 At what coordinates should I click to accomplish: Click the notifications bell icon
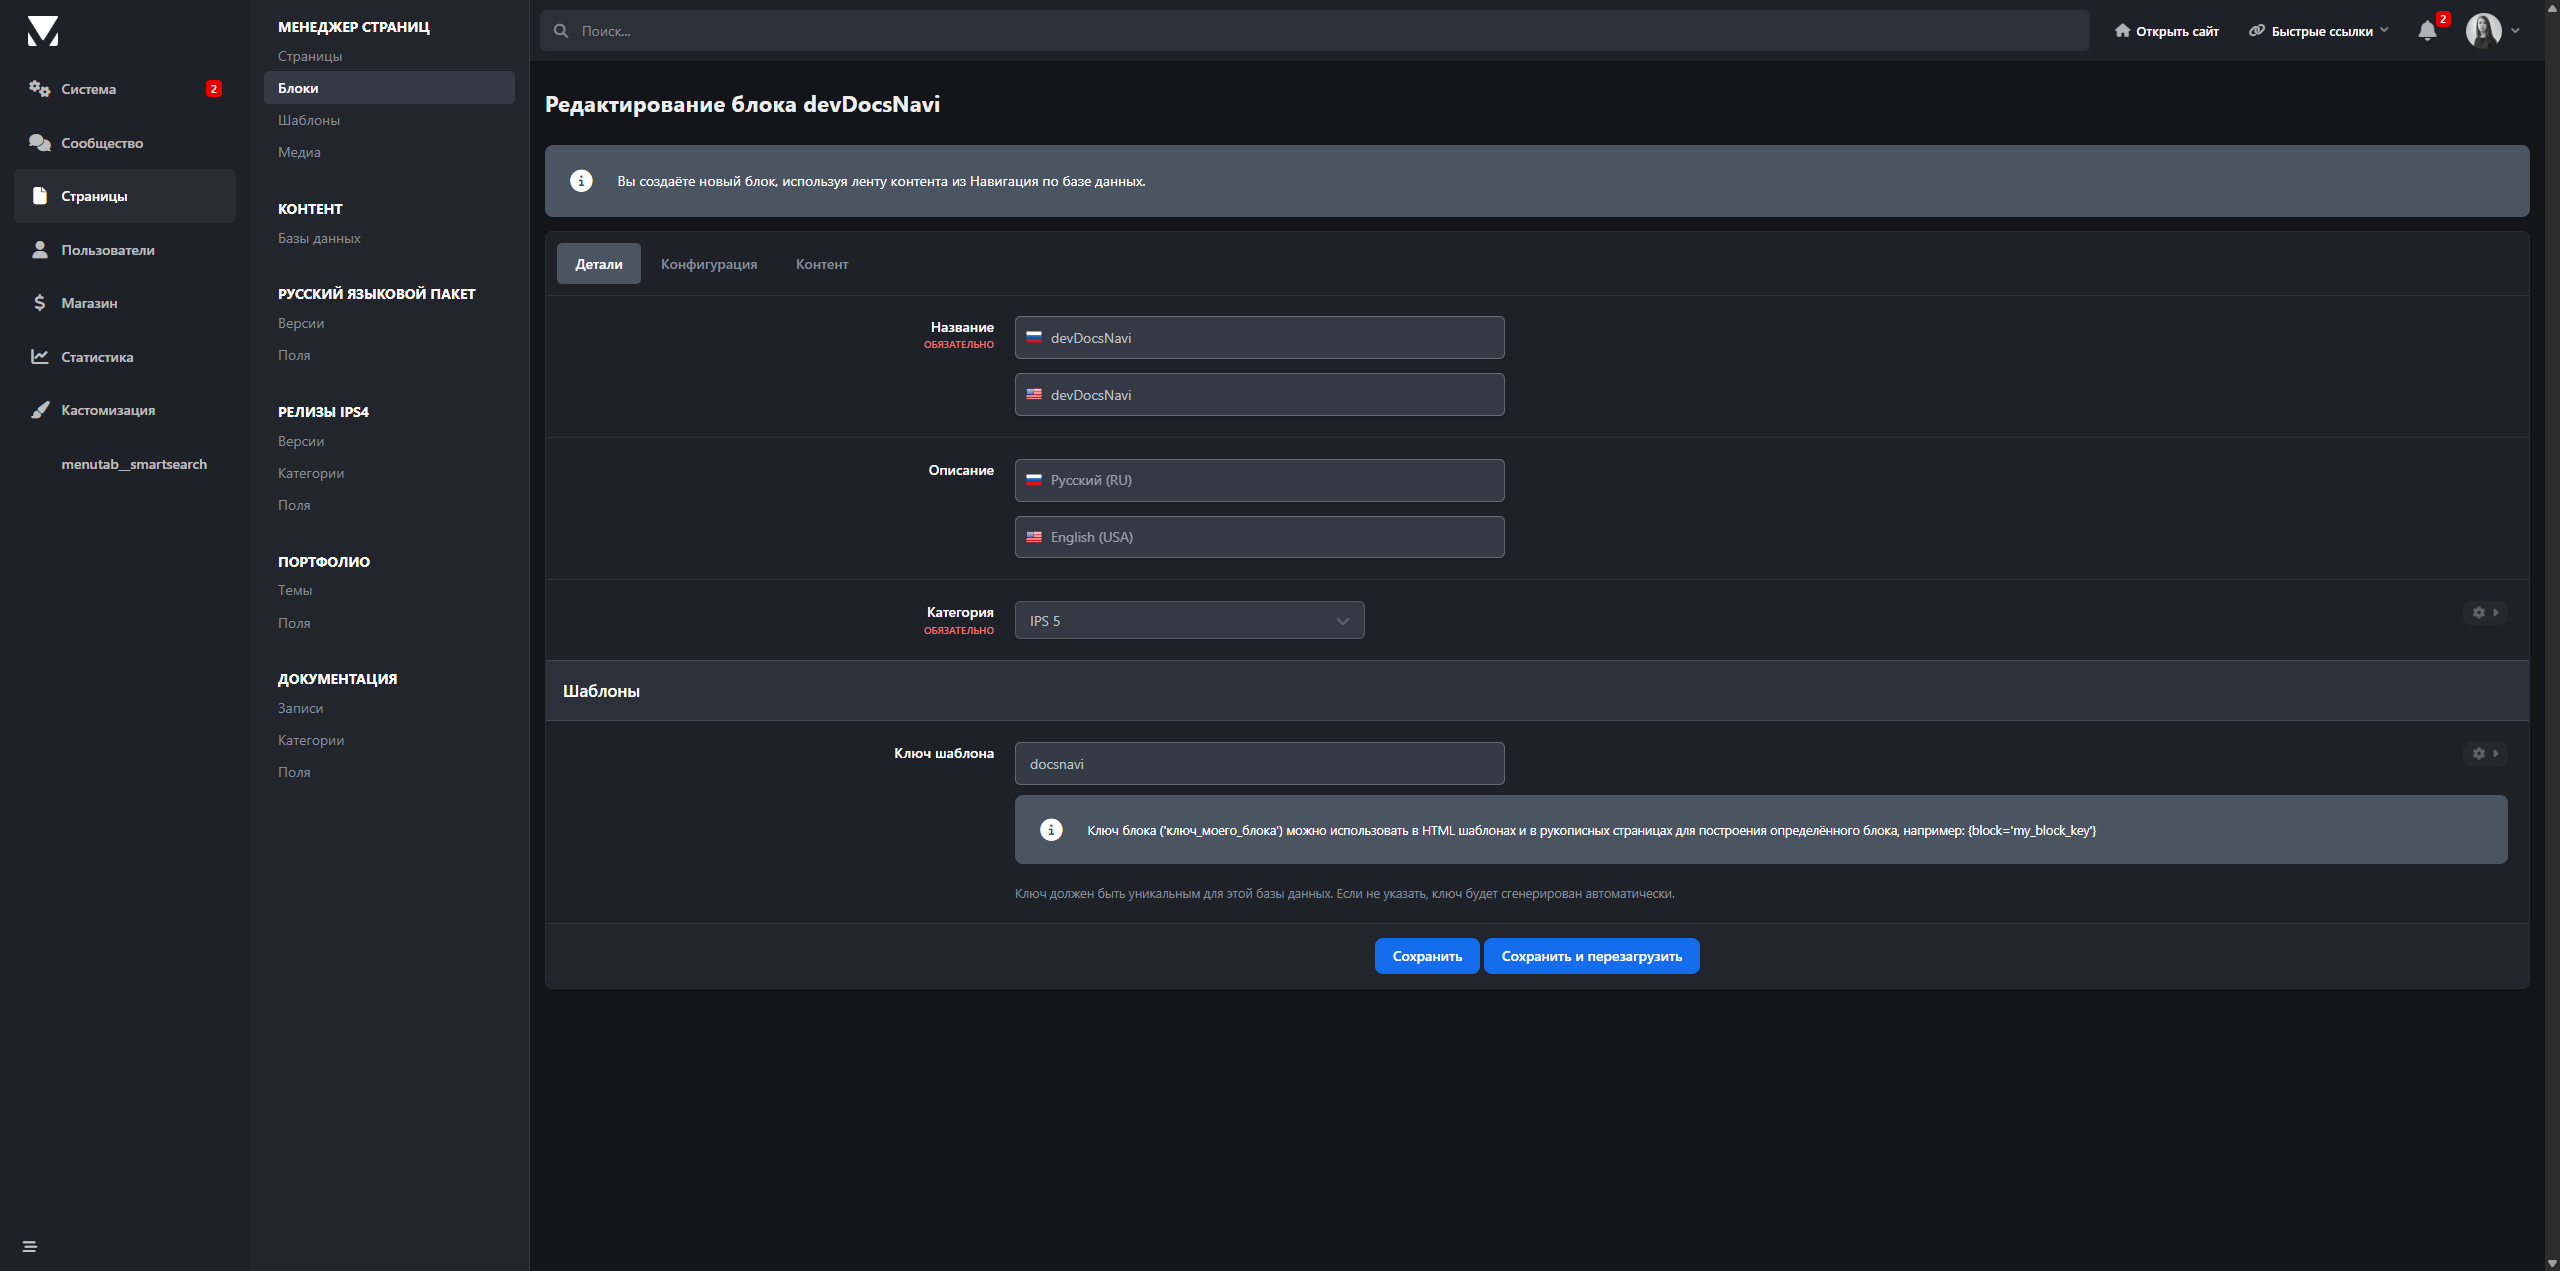tap(2427, 31)
